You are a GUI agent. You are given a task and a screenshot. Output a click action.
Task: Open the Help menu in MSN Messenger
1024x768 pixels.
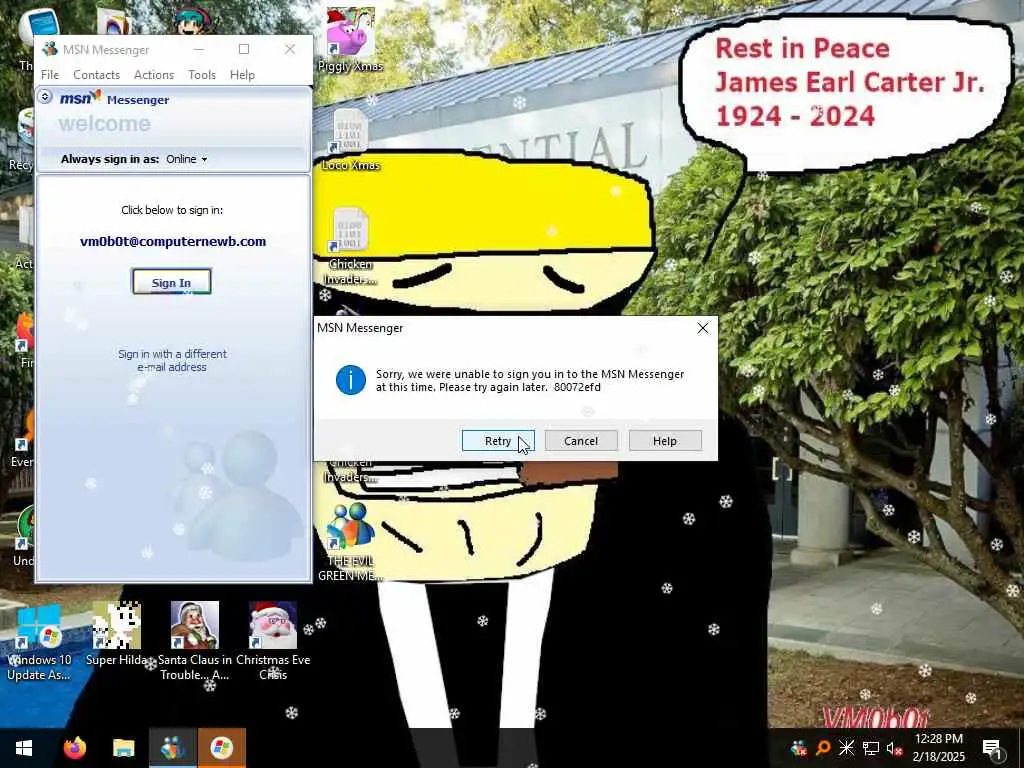tap(242, 74)
